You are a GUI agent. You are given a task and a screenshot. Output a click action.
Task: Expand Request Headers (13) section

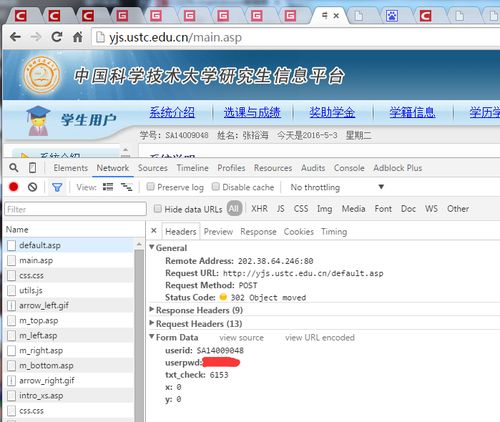coord(152,323)
